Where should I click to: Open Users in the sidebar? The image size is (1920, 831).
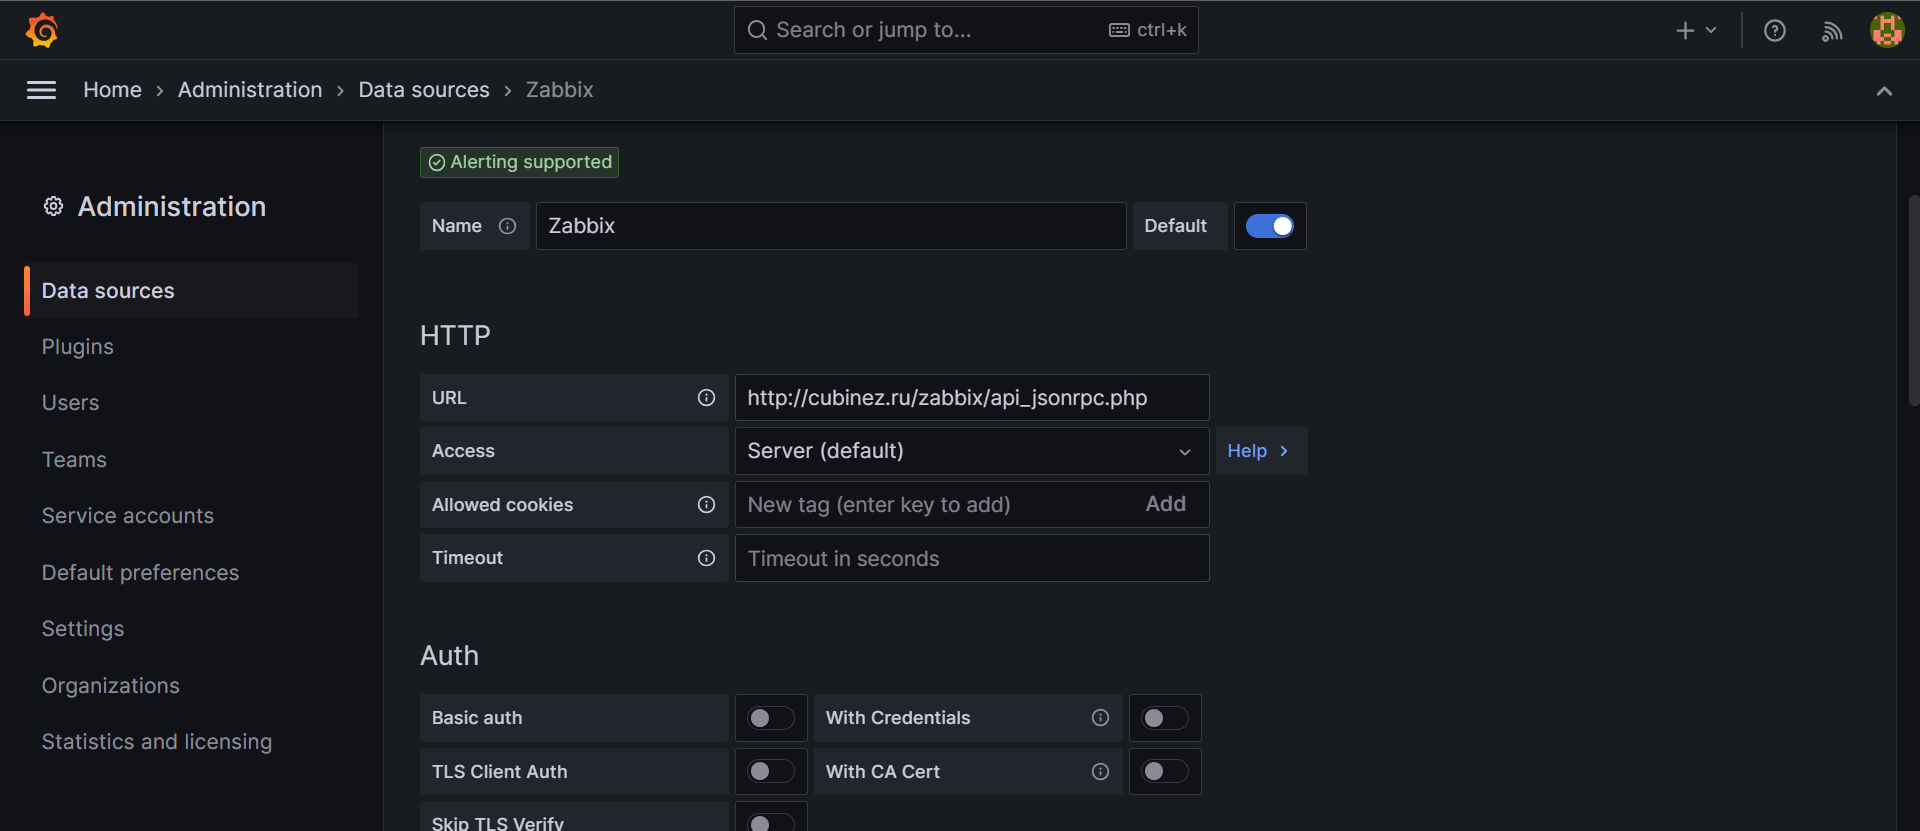pyautogui.click(x=70, y=403)
